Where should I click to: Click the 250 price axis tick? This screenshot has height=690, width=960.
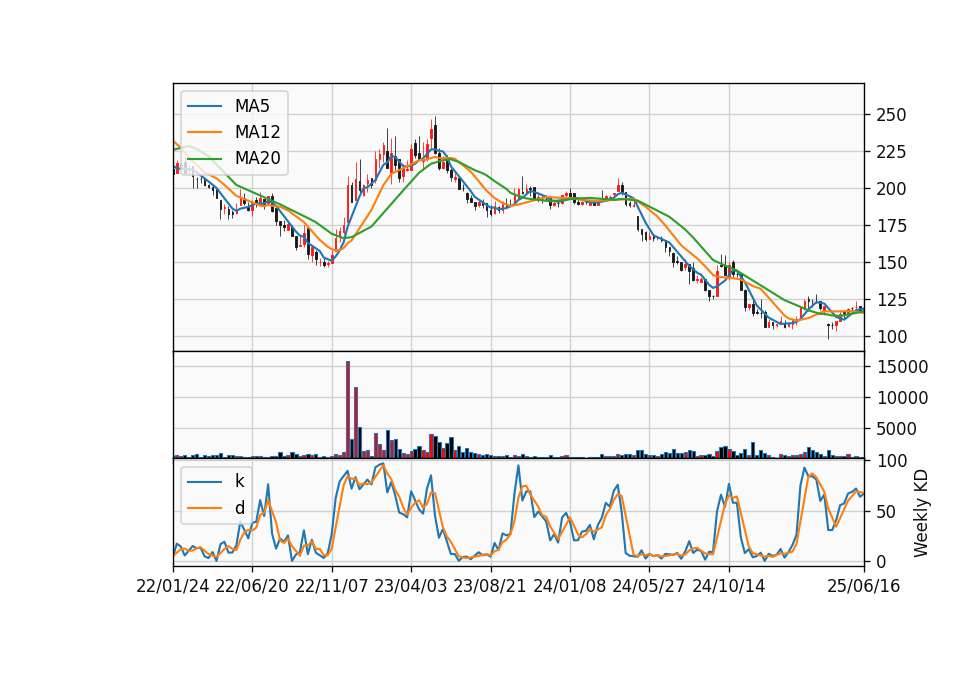click(x=891, y=115)
